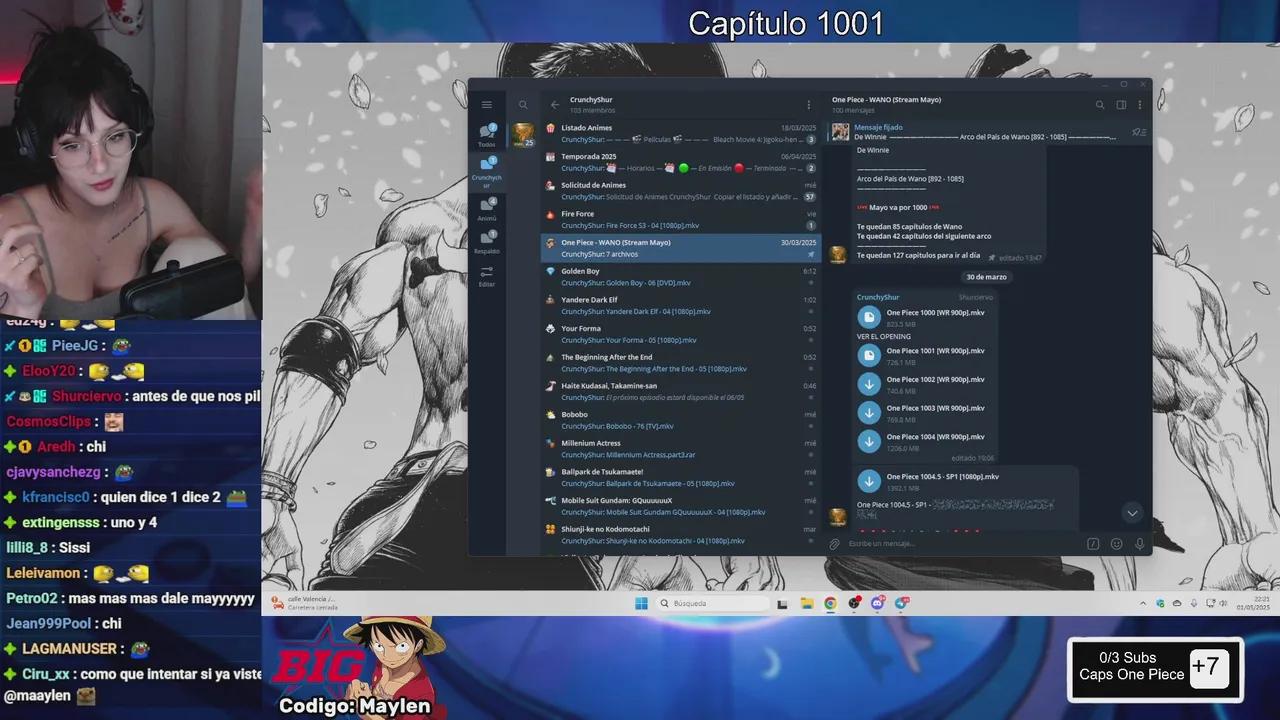Search within the One Piece chat
Screen dimensions: 1280x720
click(1100, 105)
